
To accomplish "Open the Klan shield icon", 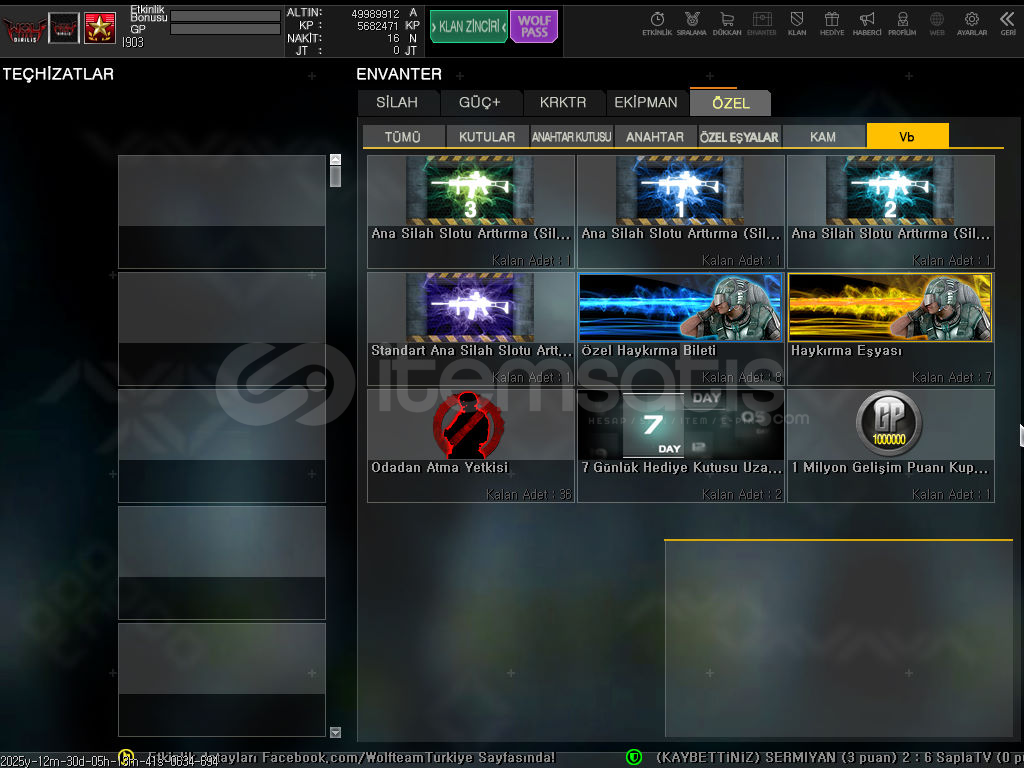I will (797, 23).
